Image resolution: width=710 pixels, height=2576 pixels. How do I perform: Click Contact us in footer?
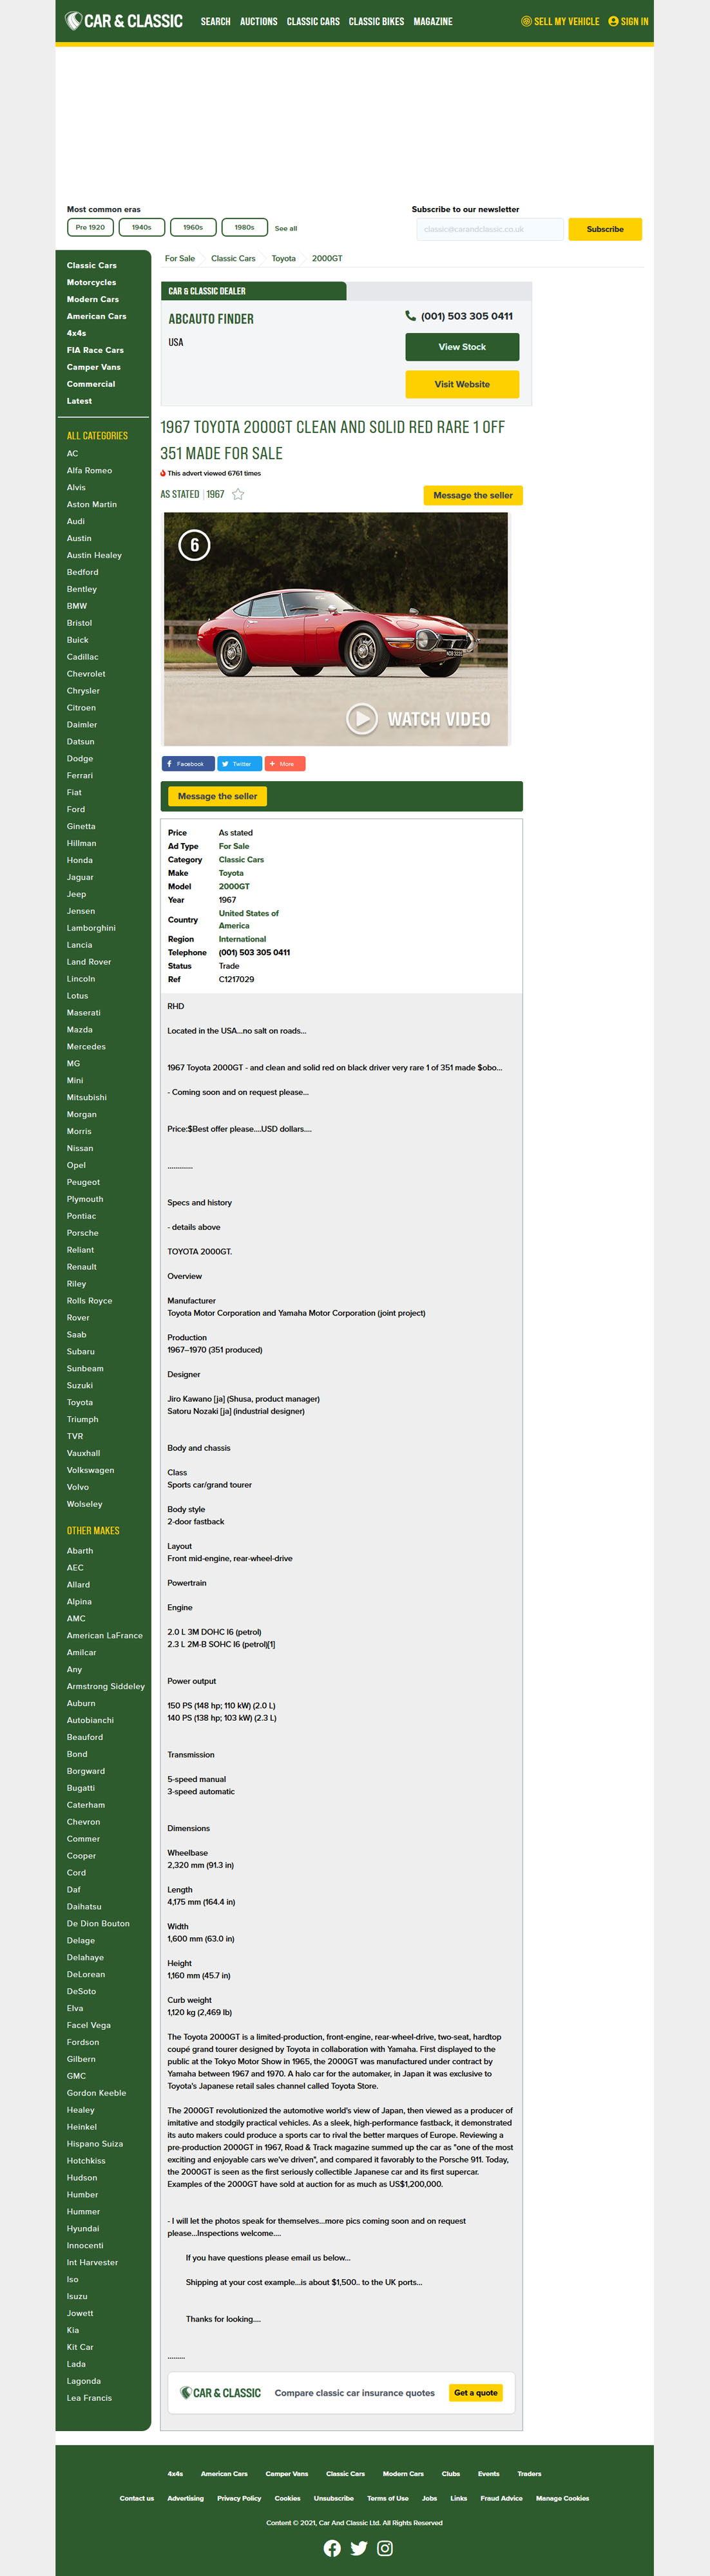(x=137, y=2498)
